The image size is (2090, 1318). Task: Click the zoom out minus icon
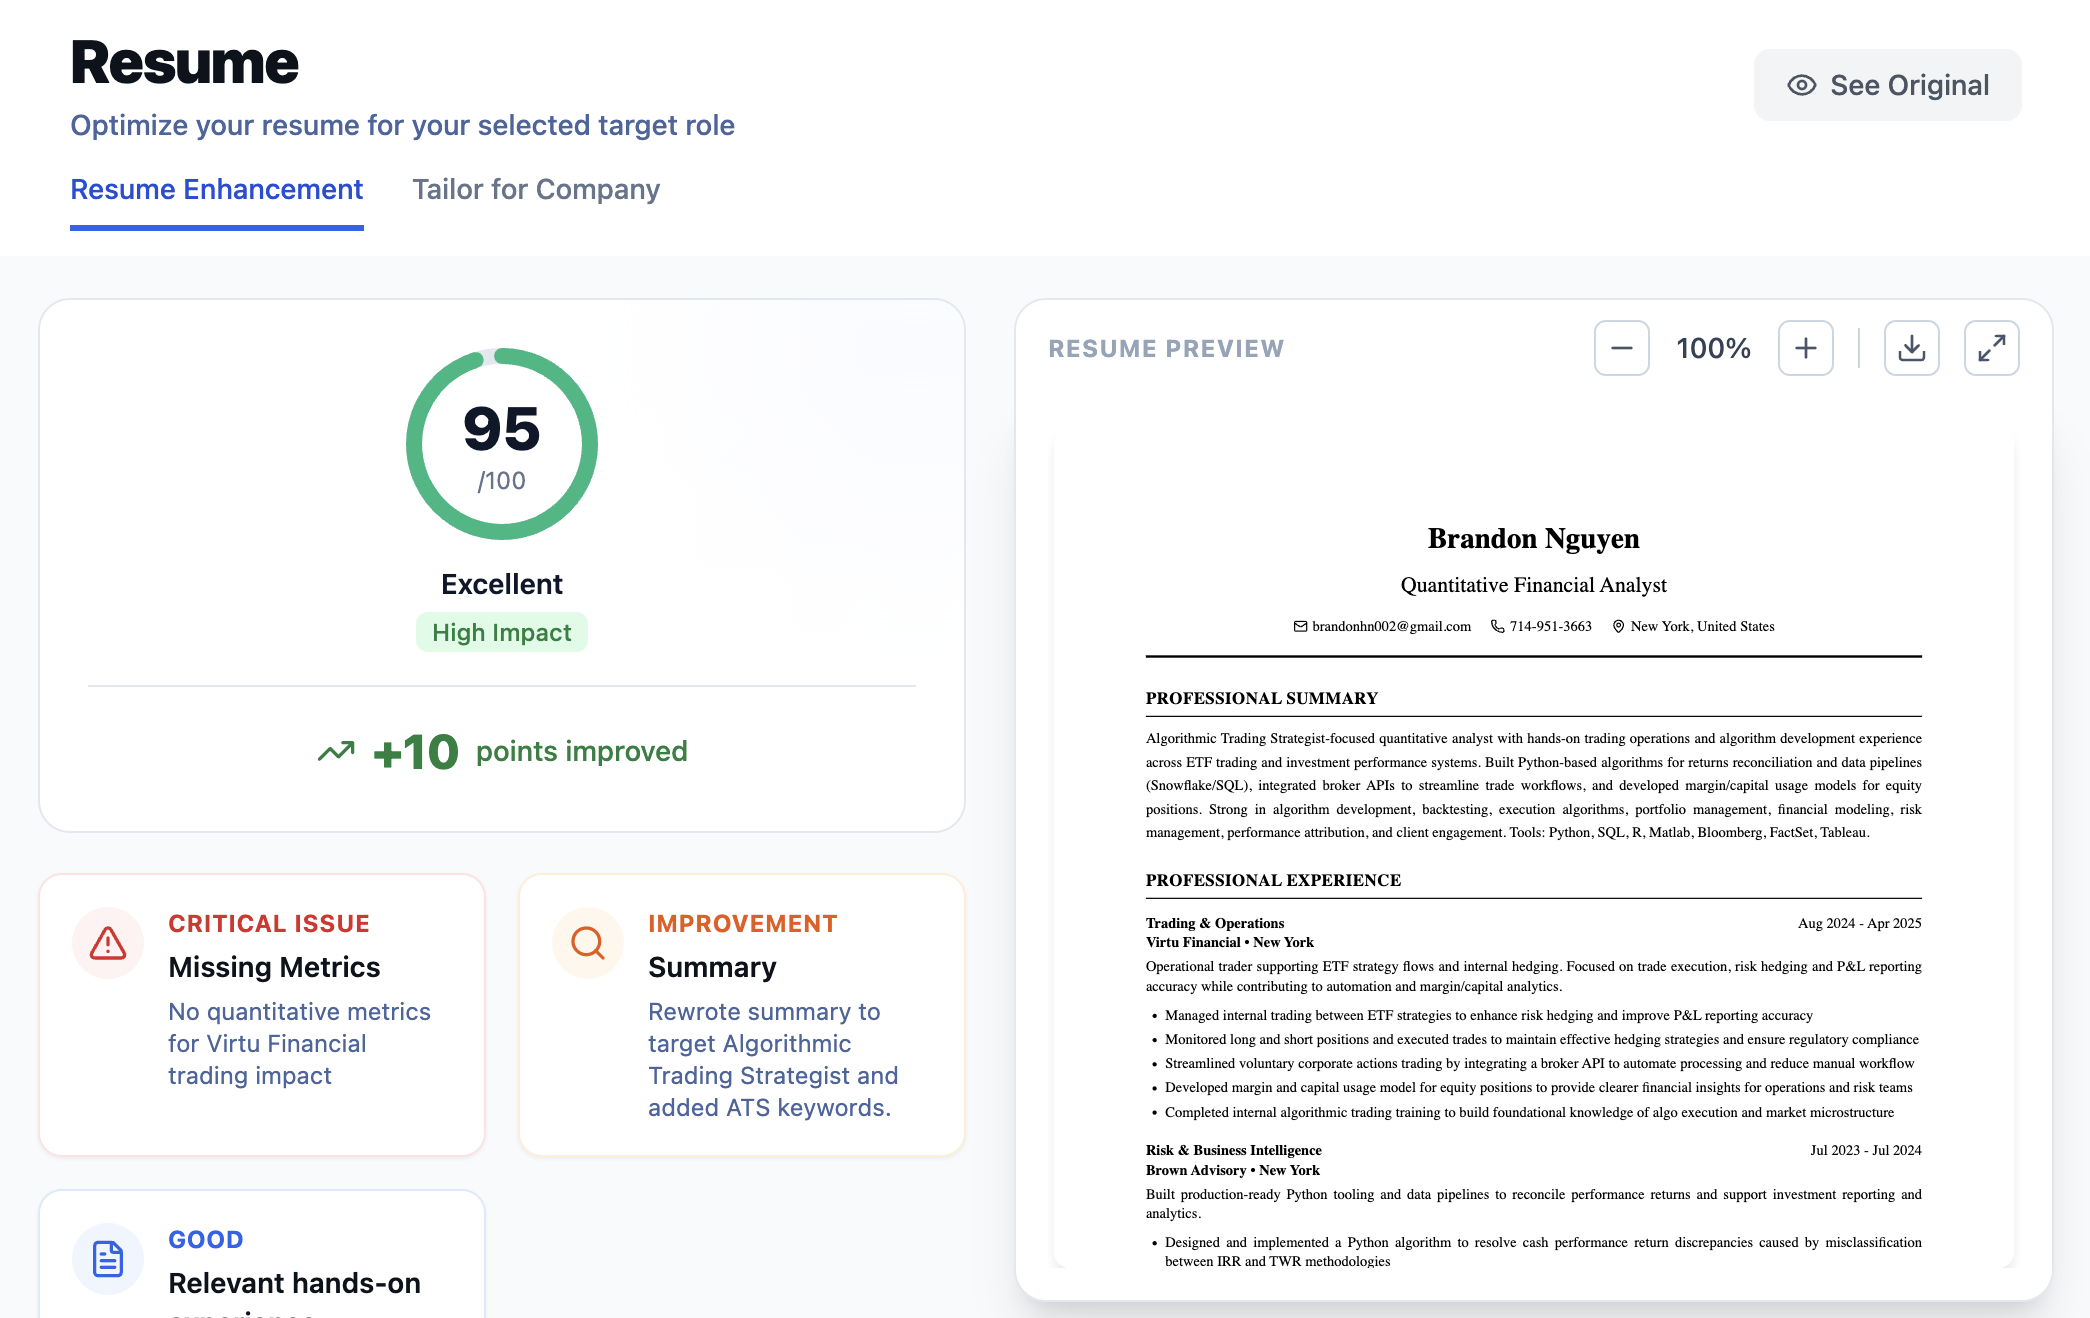[x=1621, y=348]
